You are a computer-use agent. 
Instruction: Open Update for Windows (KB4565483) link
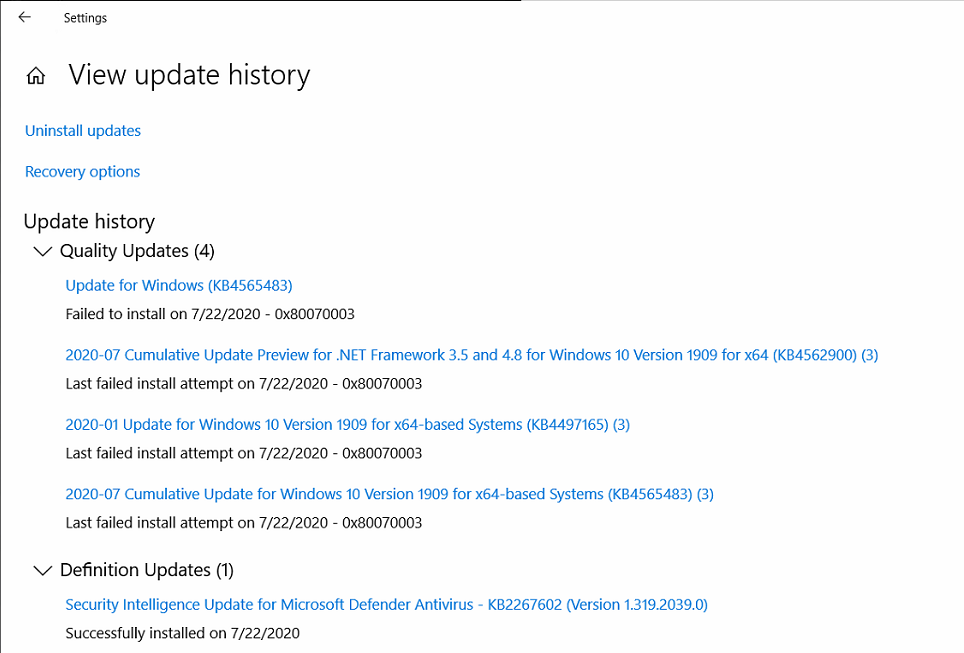coord(179,285)
